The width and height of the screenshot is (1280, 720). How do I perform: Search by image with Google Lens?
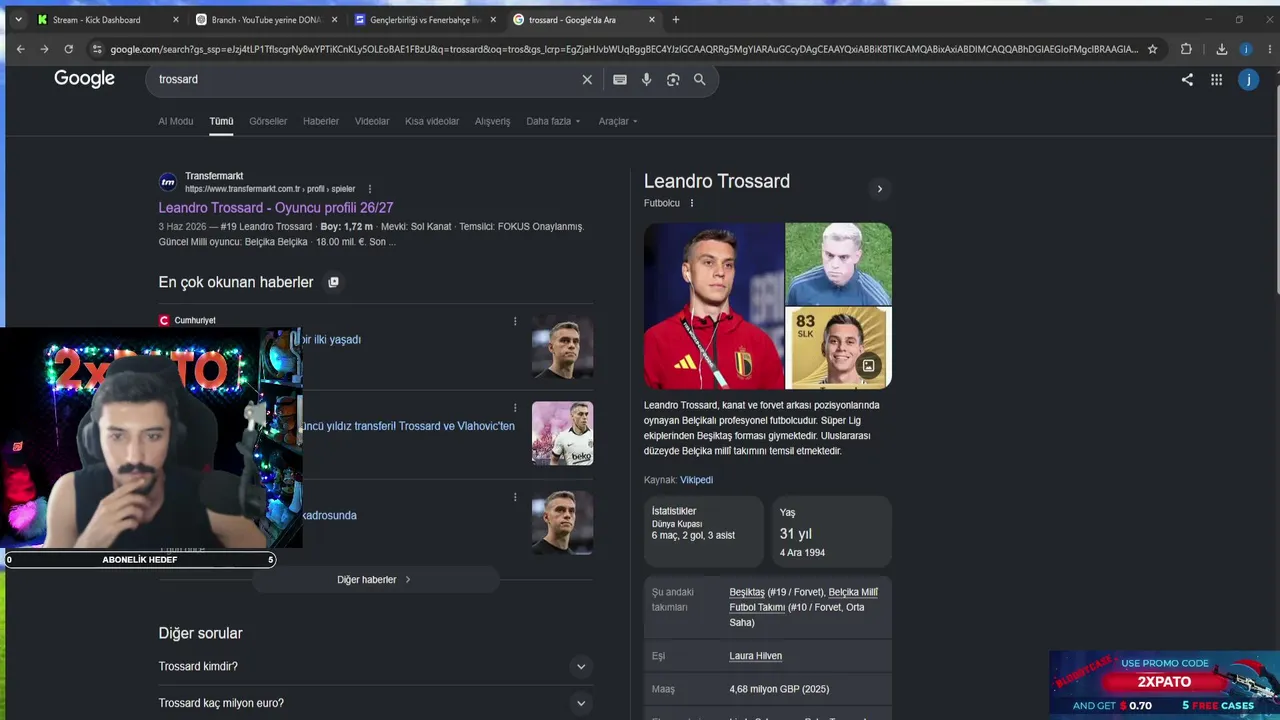click(673, 79)
